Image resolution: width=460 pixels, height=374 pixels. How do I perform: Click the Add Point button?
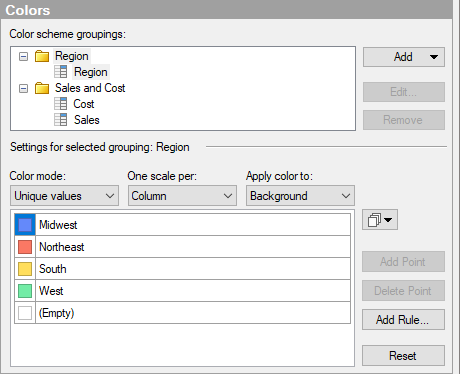coord(403,262)
